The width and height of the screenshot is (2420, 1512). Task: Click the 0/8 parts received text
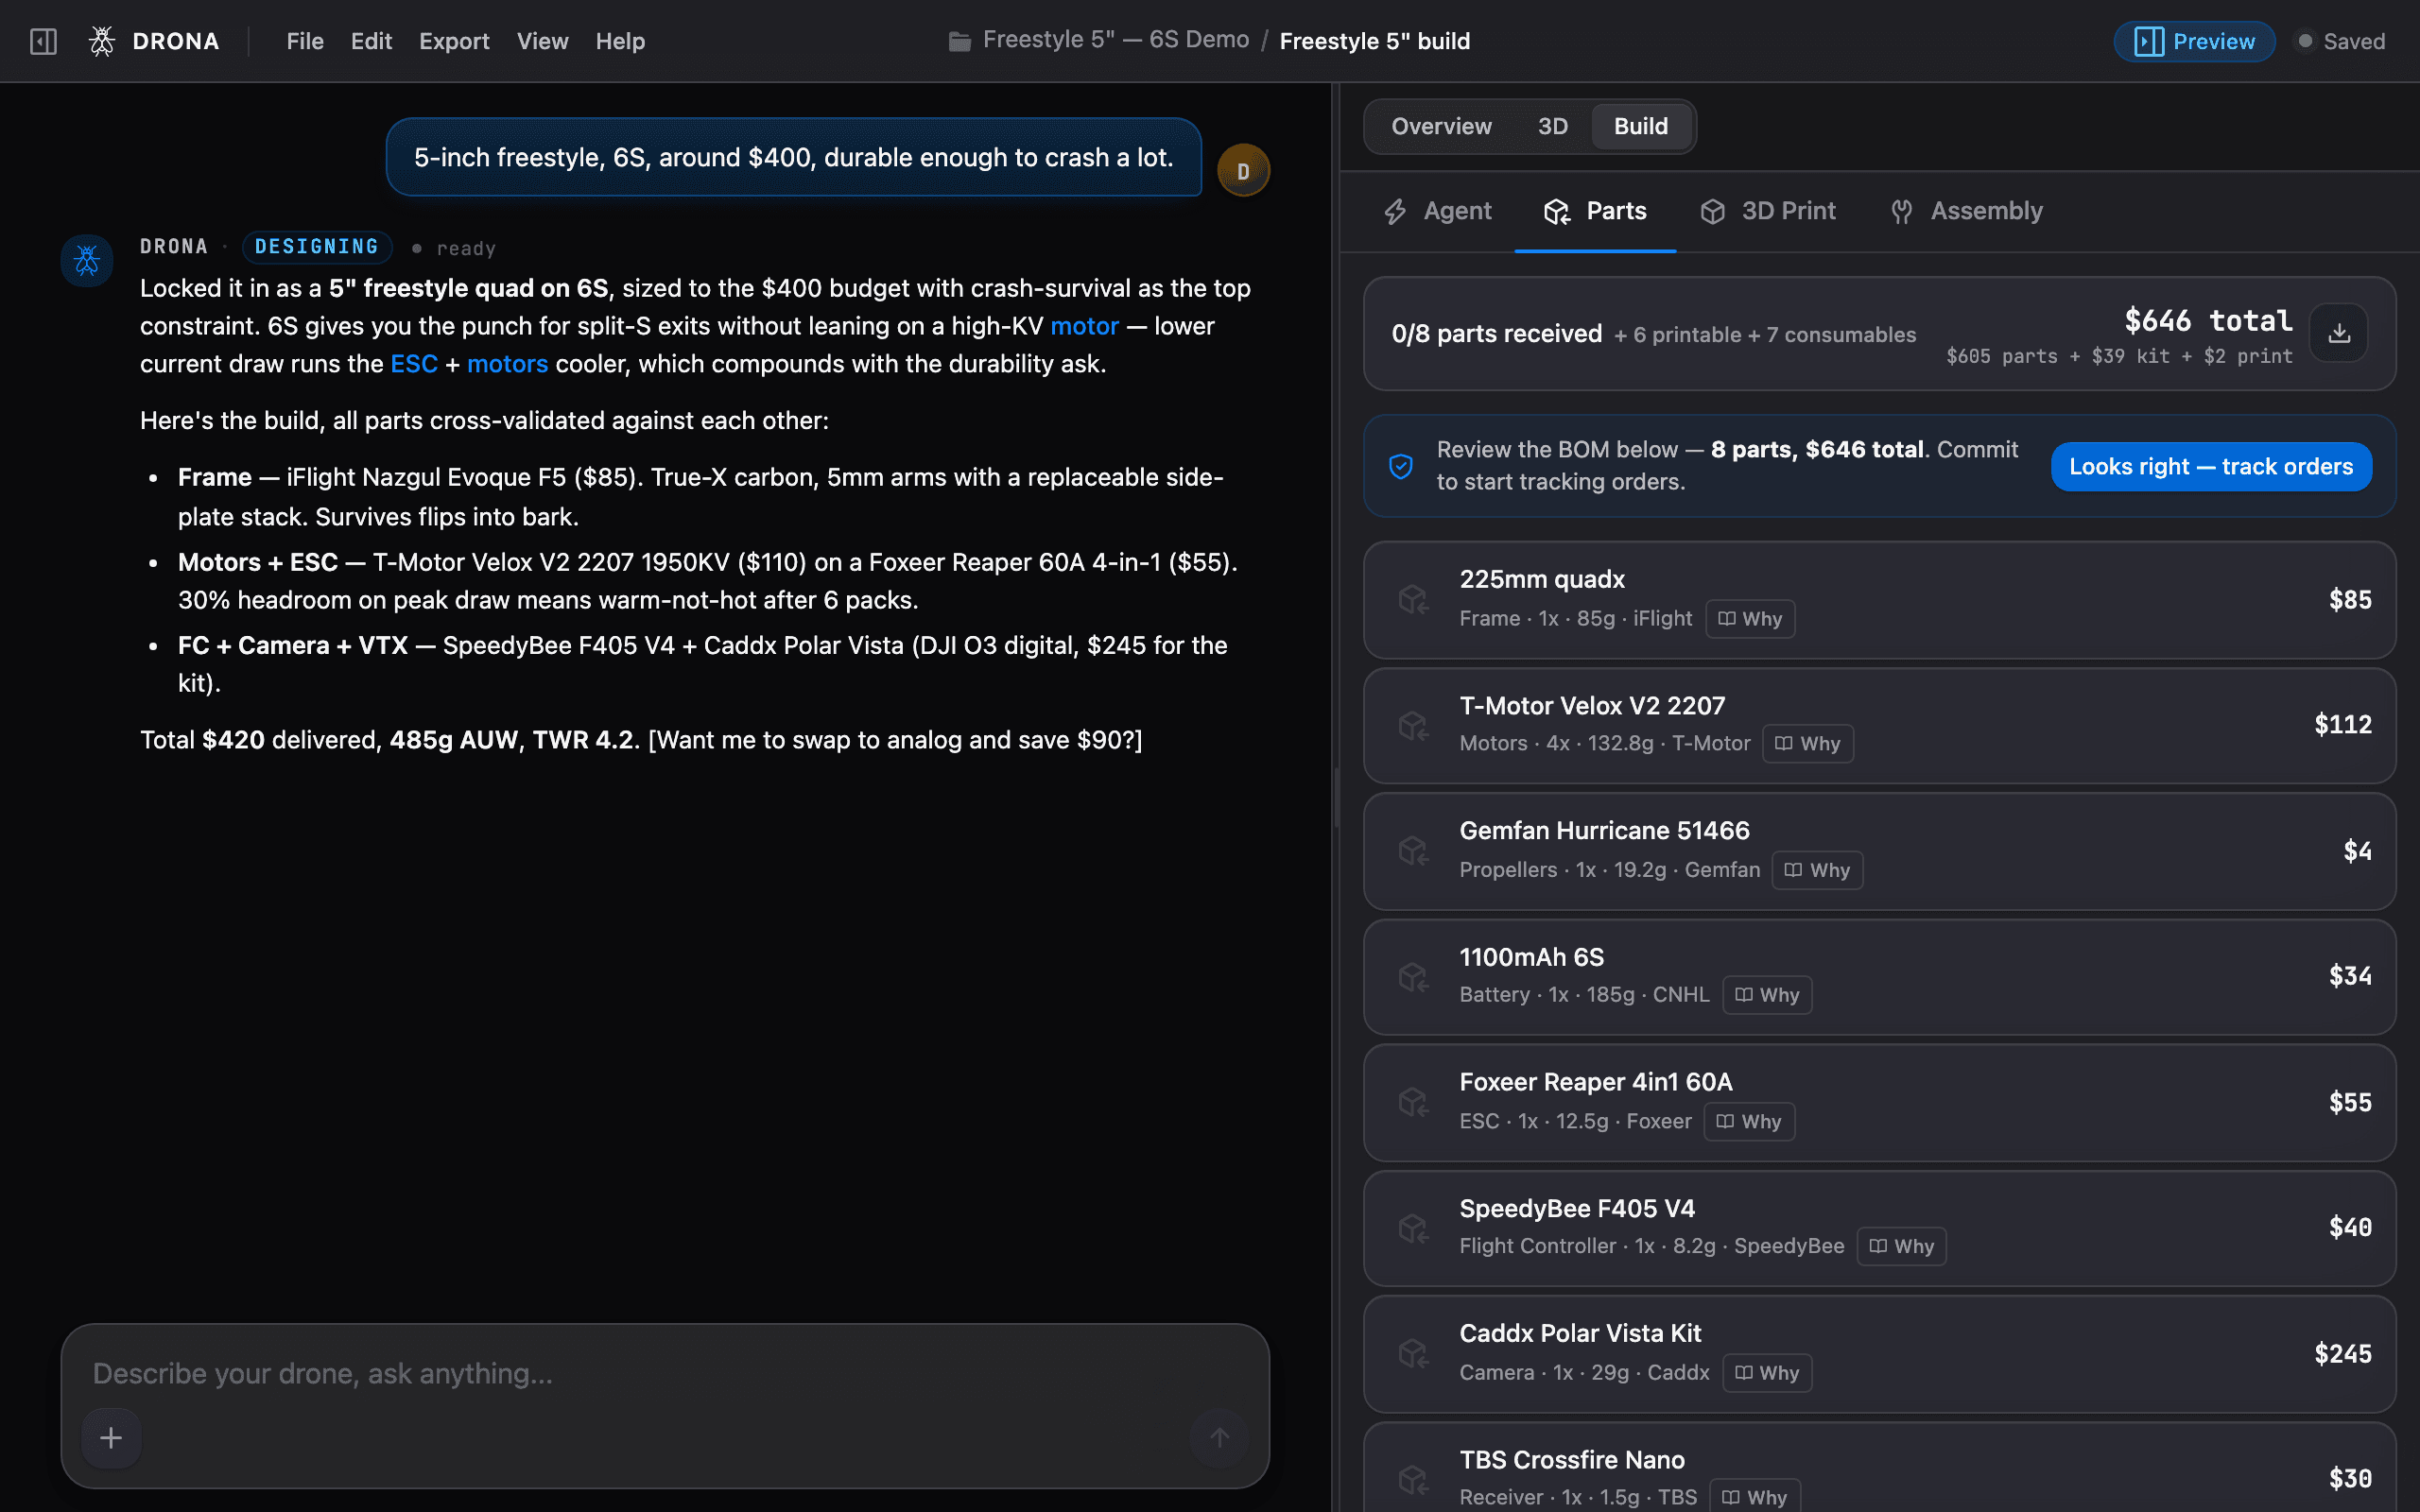pos(1496,334)
